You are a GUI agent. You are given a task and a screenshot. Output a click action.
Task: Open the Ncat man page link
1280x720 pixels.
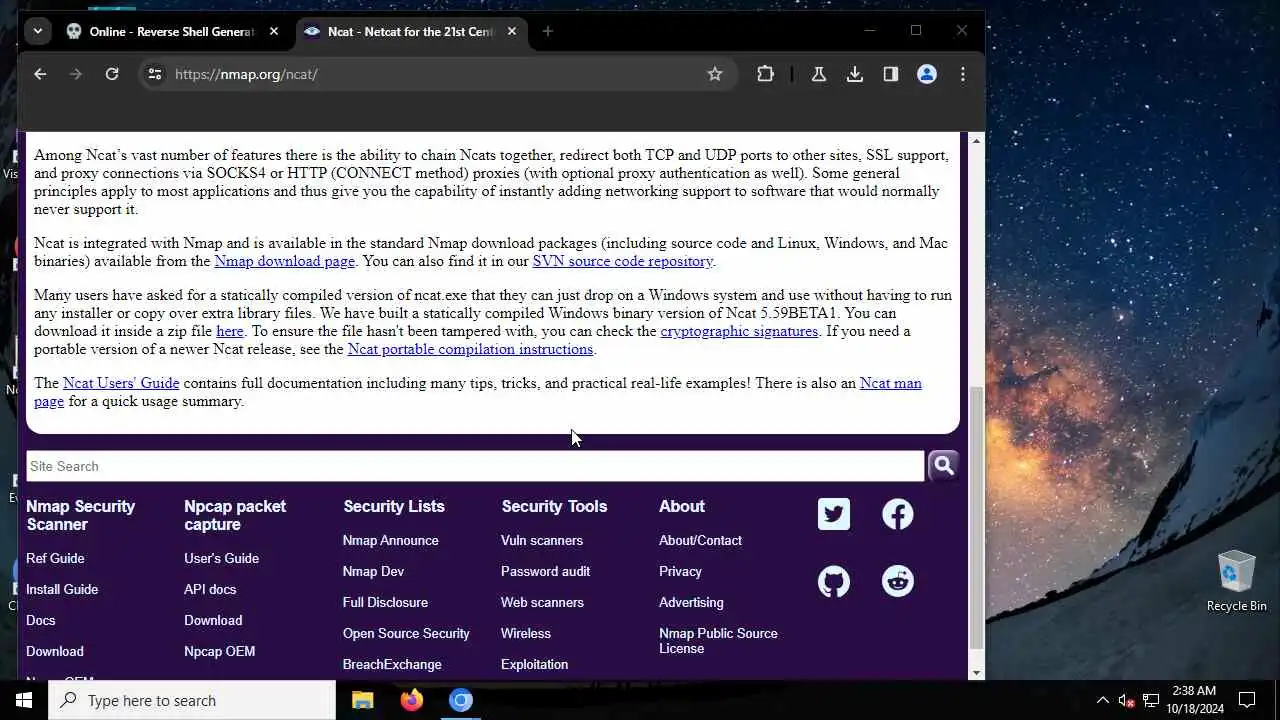coord(890,383)
